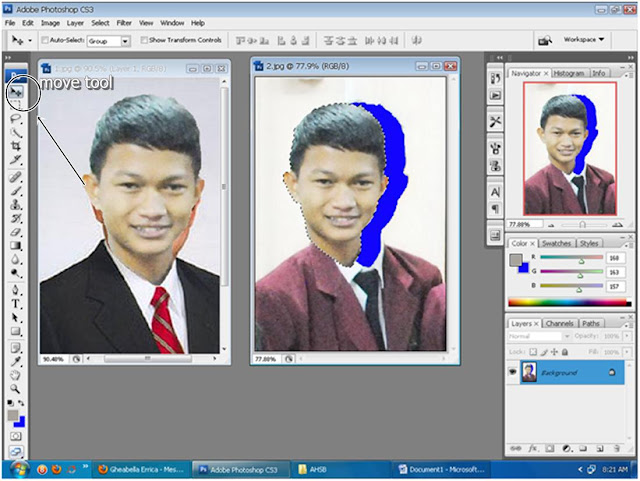The width and height of the screenshot is (640, 481).
Task: Enable the Auto-Select checkbox
Action: click(x=45, y=40)
